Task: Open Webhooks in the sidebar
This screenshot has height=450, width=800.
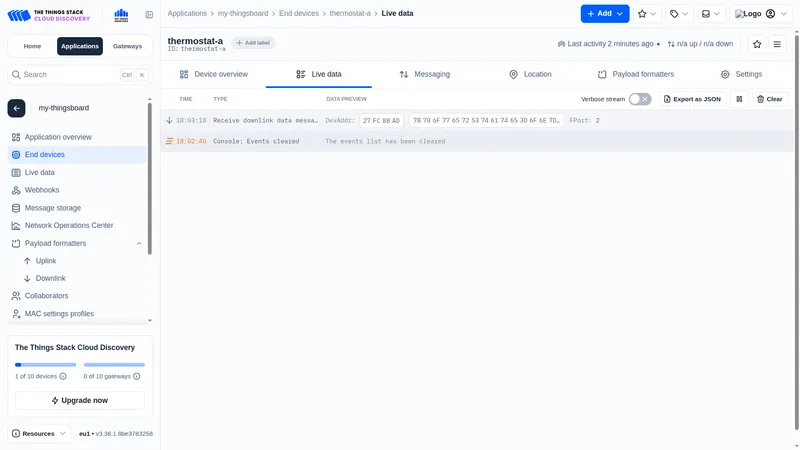Action: (77, 190)
